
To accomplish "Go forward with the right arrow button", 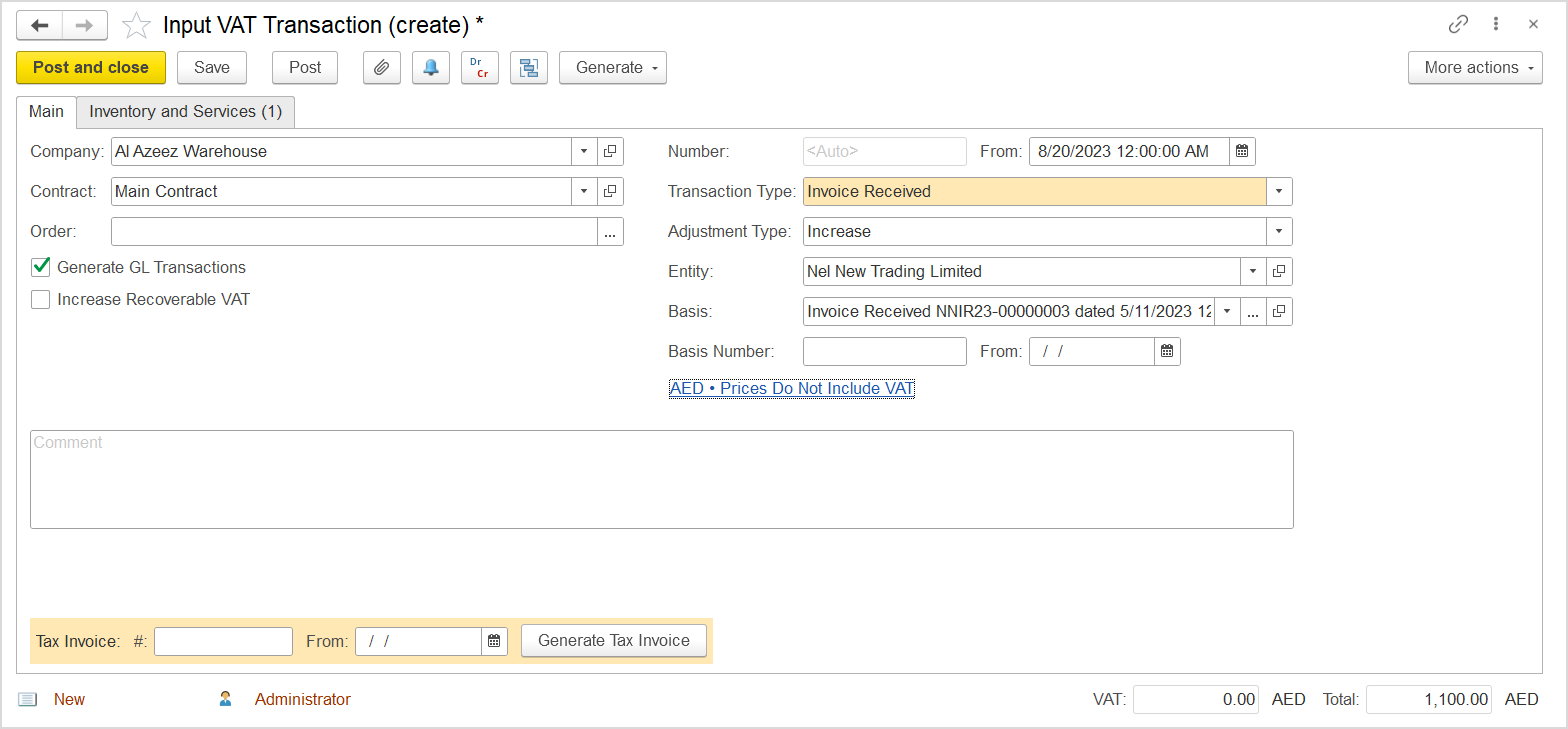I will tap(85, 25).
